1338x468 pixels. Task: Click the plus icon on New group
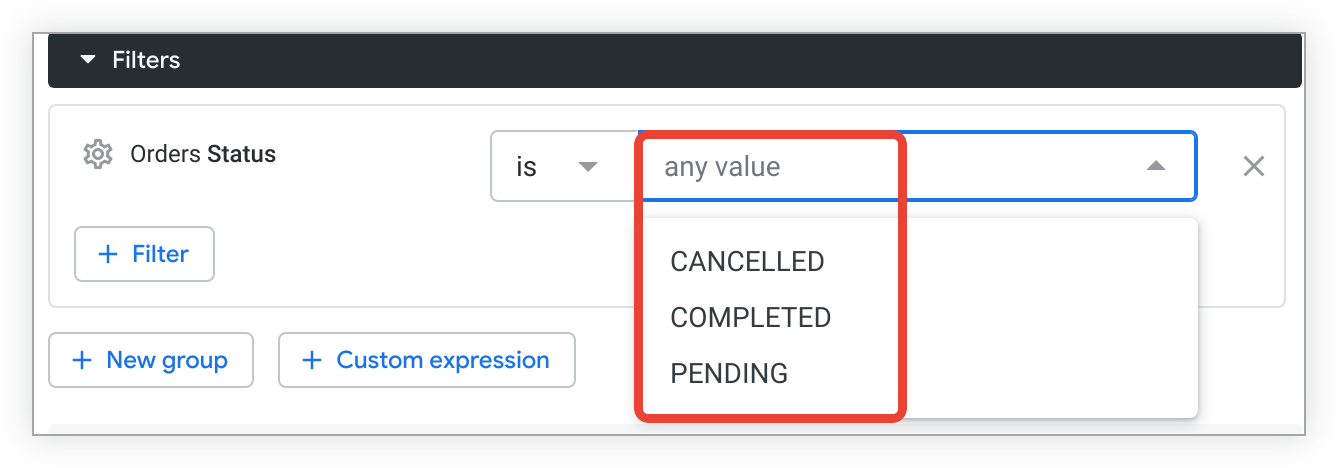(82, 360)
